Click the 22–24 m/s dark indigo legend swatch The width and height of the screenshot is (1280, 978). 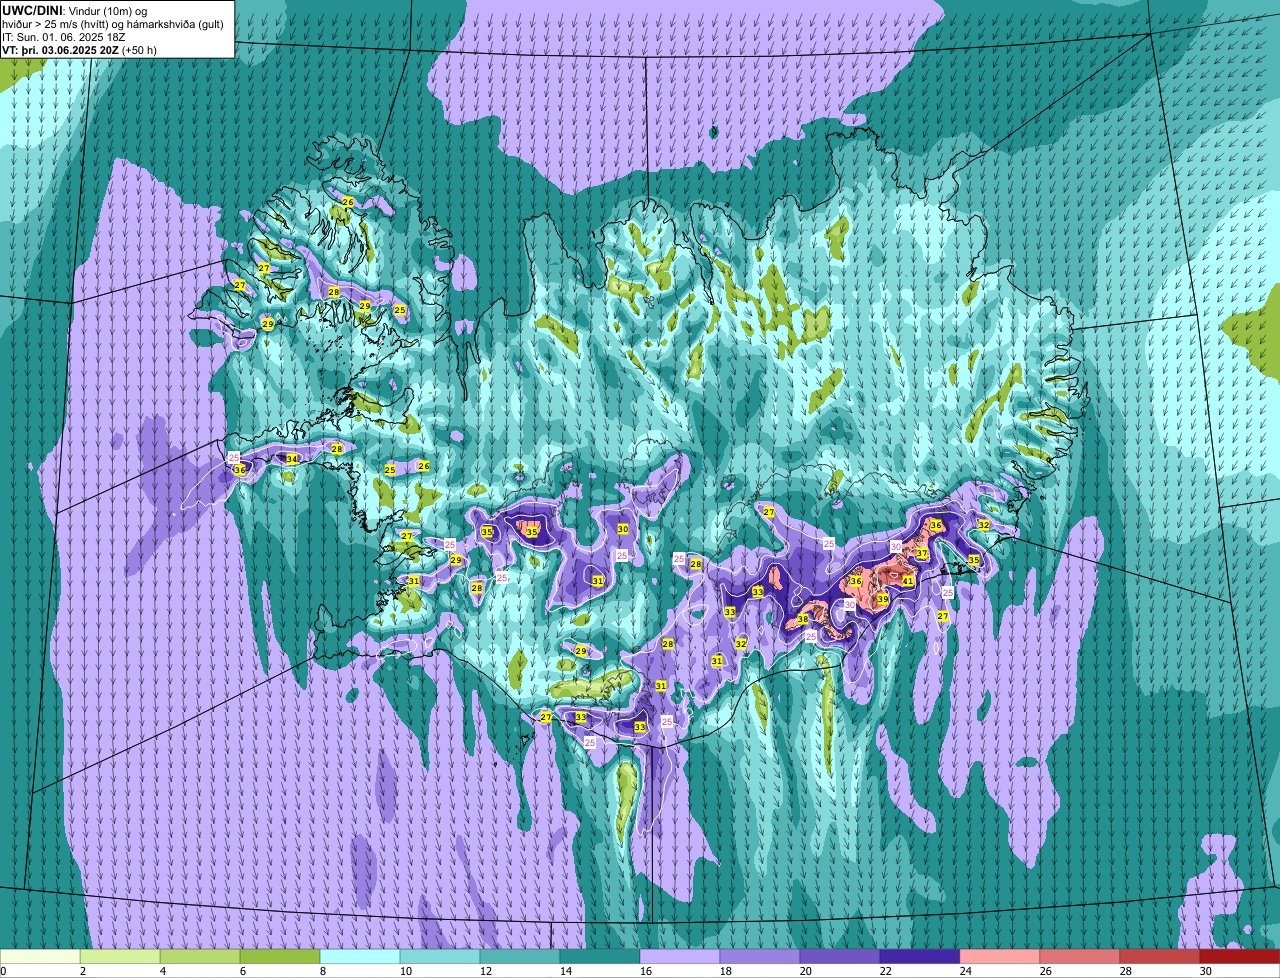point(920,957)
